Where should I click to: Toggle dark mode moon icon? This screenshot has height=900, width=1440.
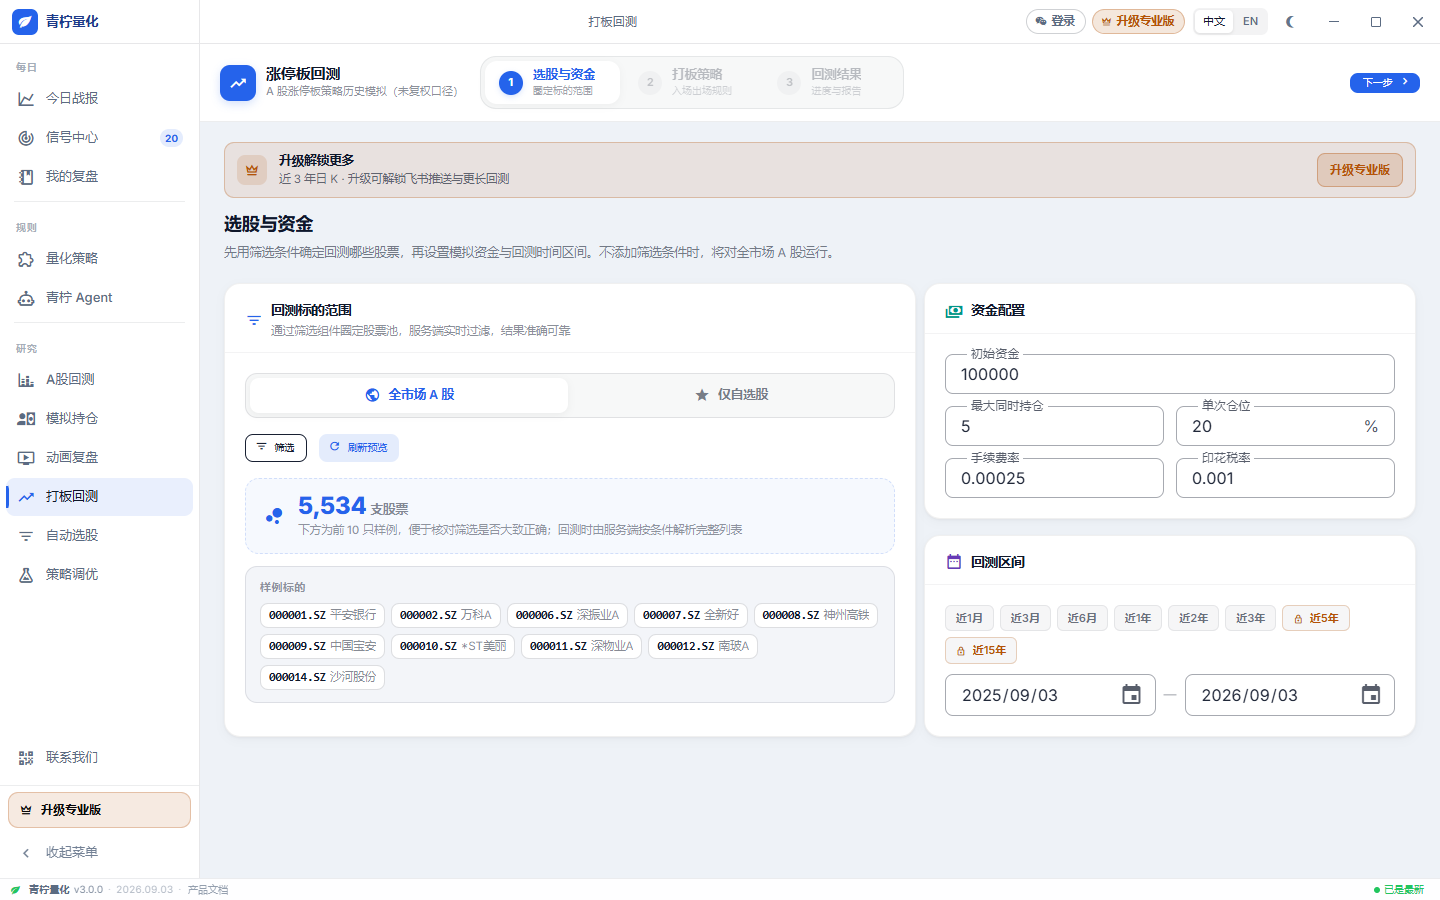1290,21
